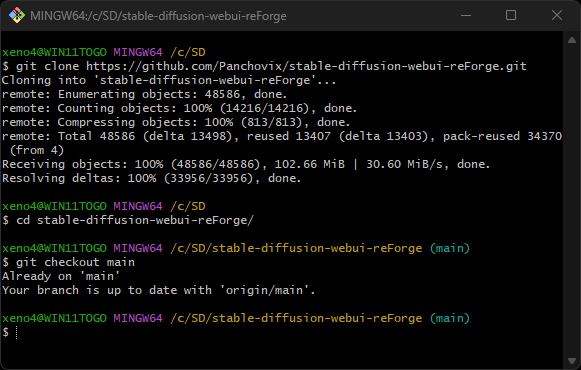Click the "git checkout main" command
Viewport: 581px width, 370px height.
(x=75, y=262)
